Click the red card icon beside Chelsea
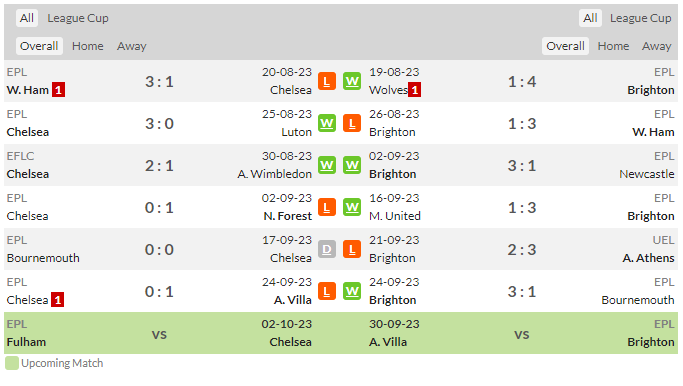This screenshot has height=386, width=683. tap(57, 300)
